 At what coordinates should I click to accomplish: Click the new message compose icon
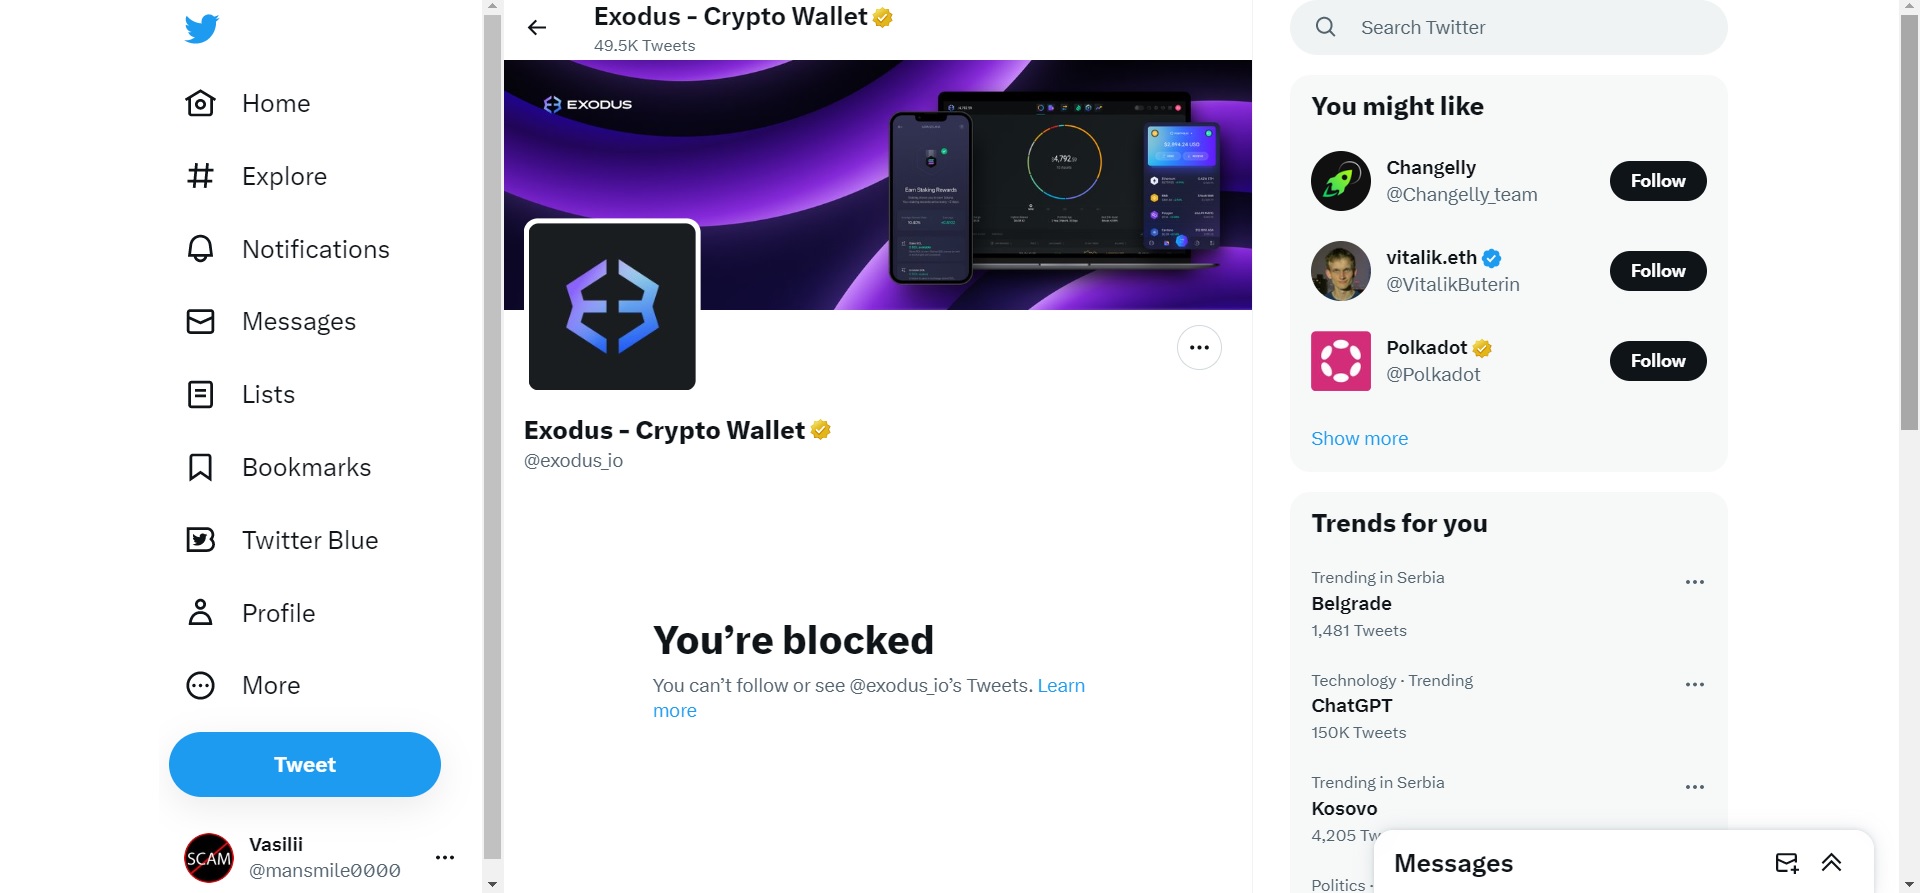coord(1787,863)
